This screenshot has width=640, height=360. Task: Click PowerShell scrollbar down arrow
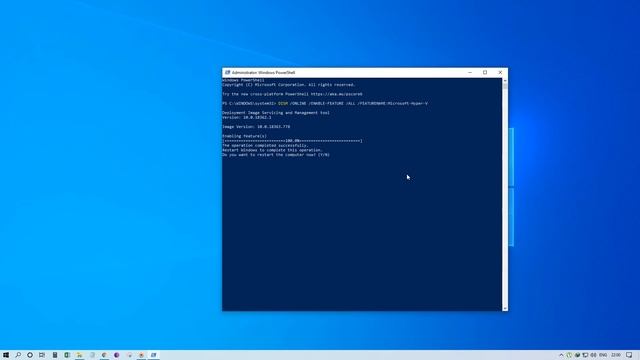505,308
